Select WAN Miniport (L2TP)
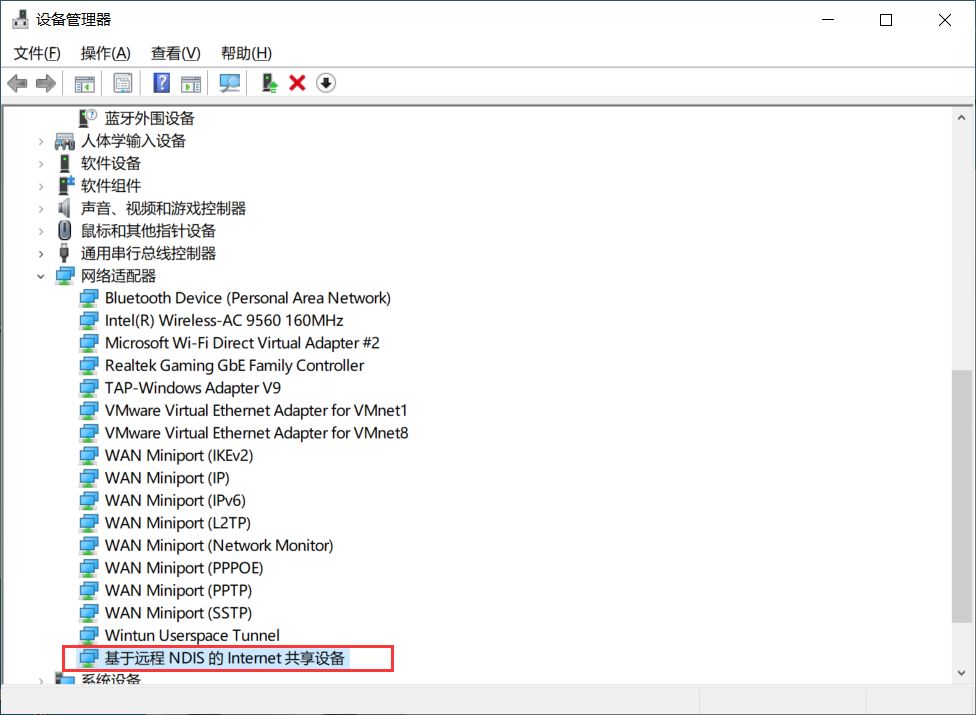The height and width of the screenshot is (715, 976). pos(178,523)
